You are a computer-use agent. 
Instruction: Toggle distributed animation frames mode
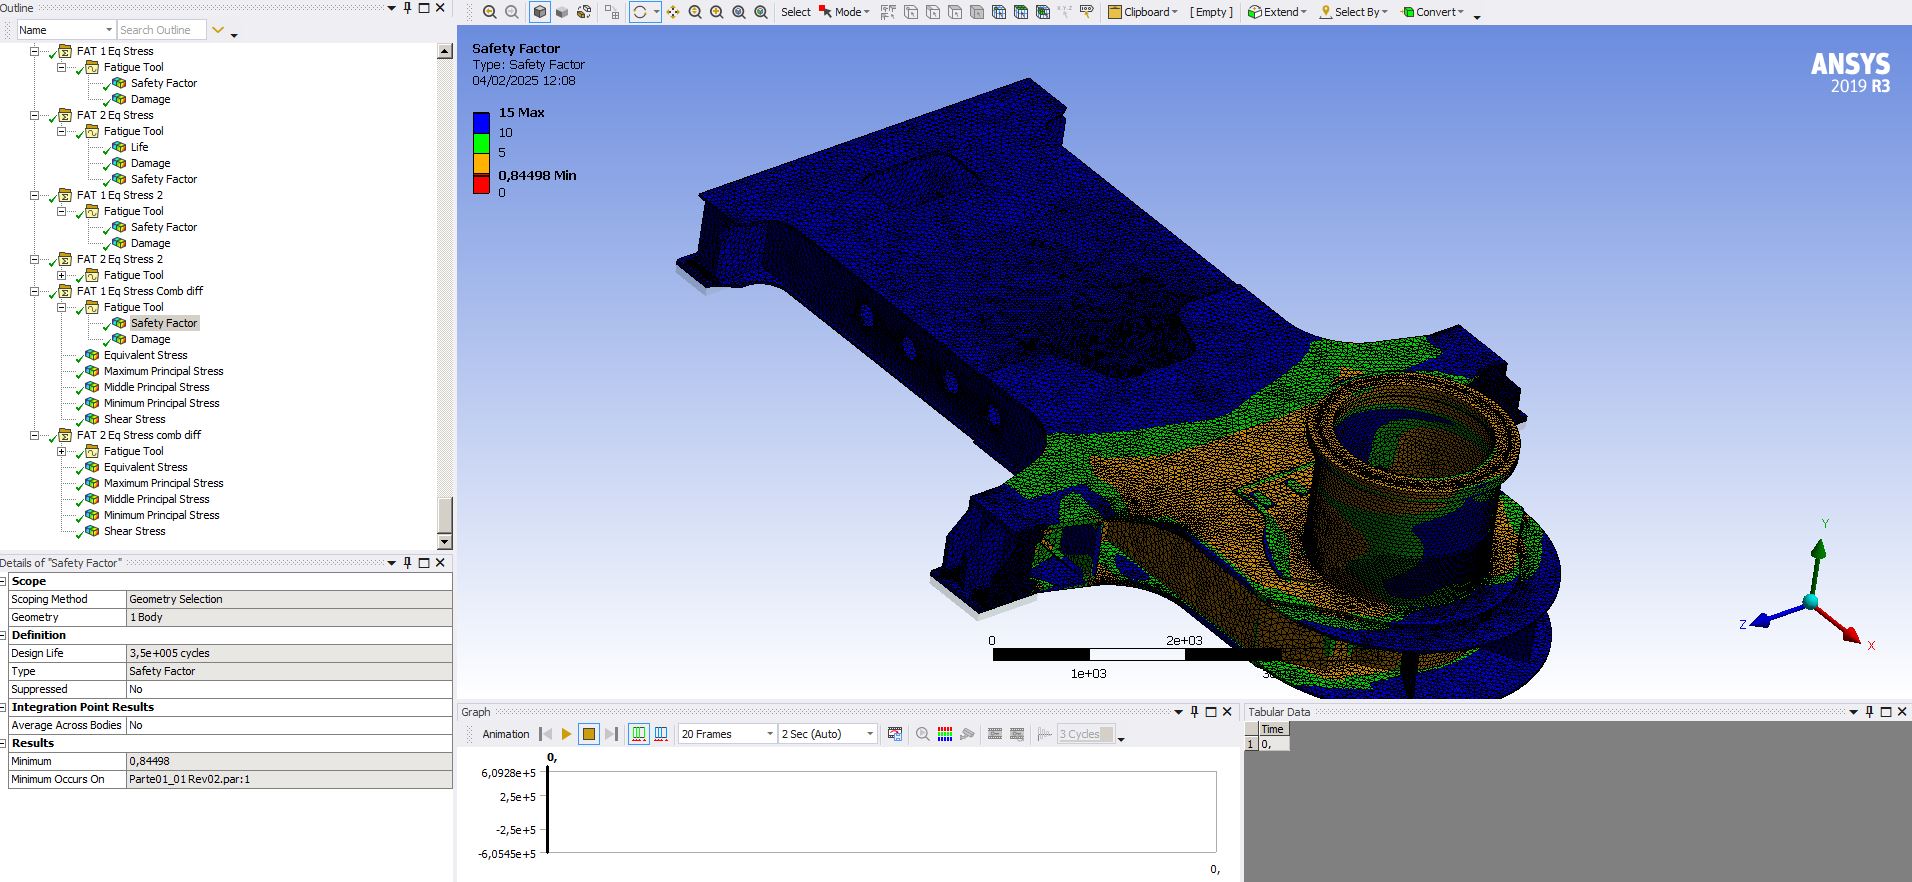click(639, 734)
